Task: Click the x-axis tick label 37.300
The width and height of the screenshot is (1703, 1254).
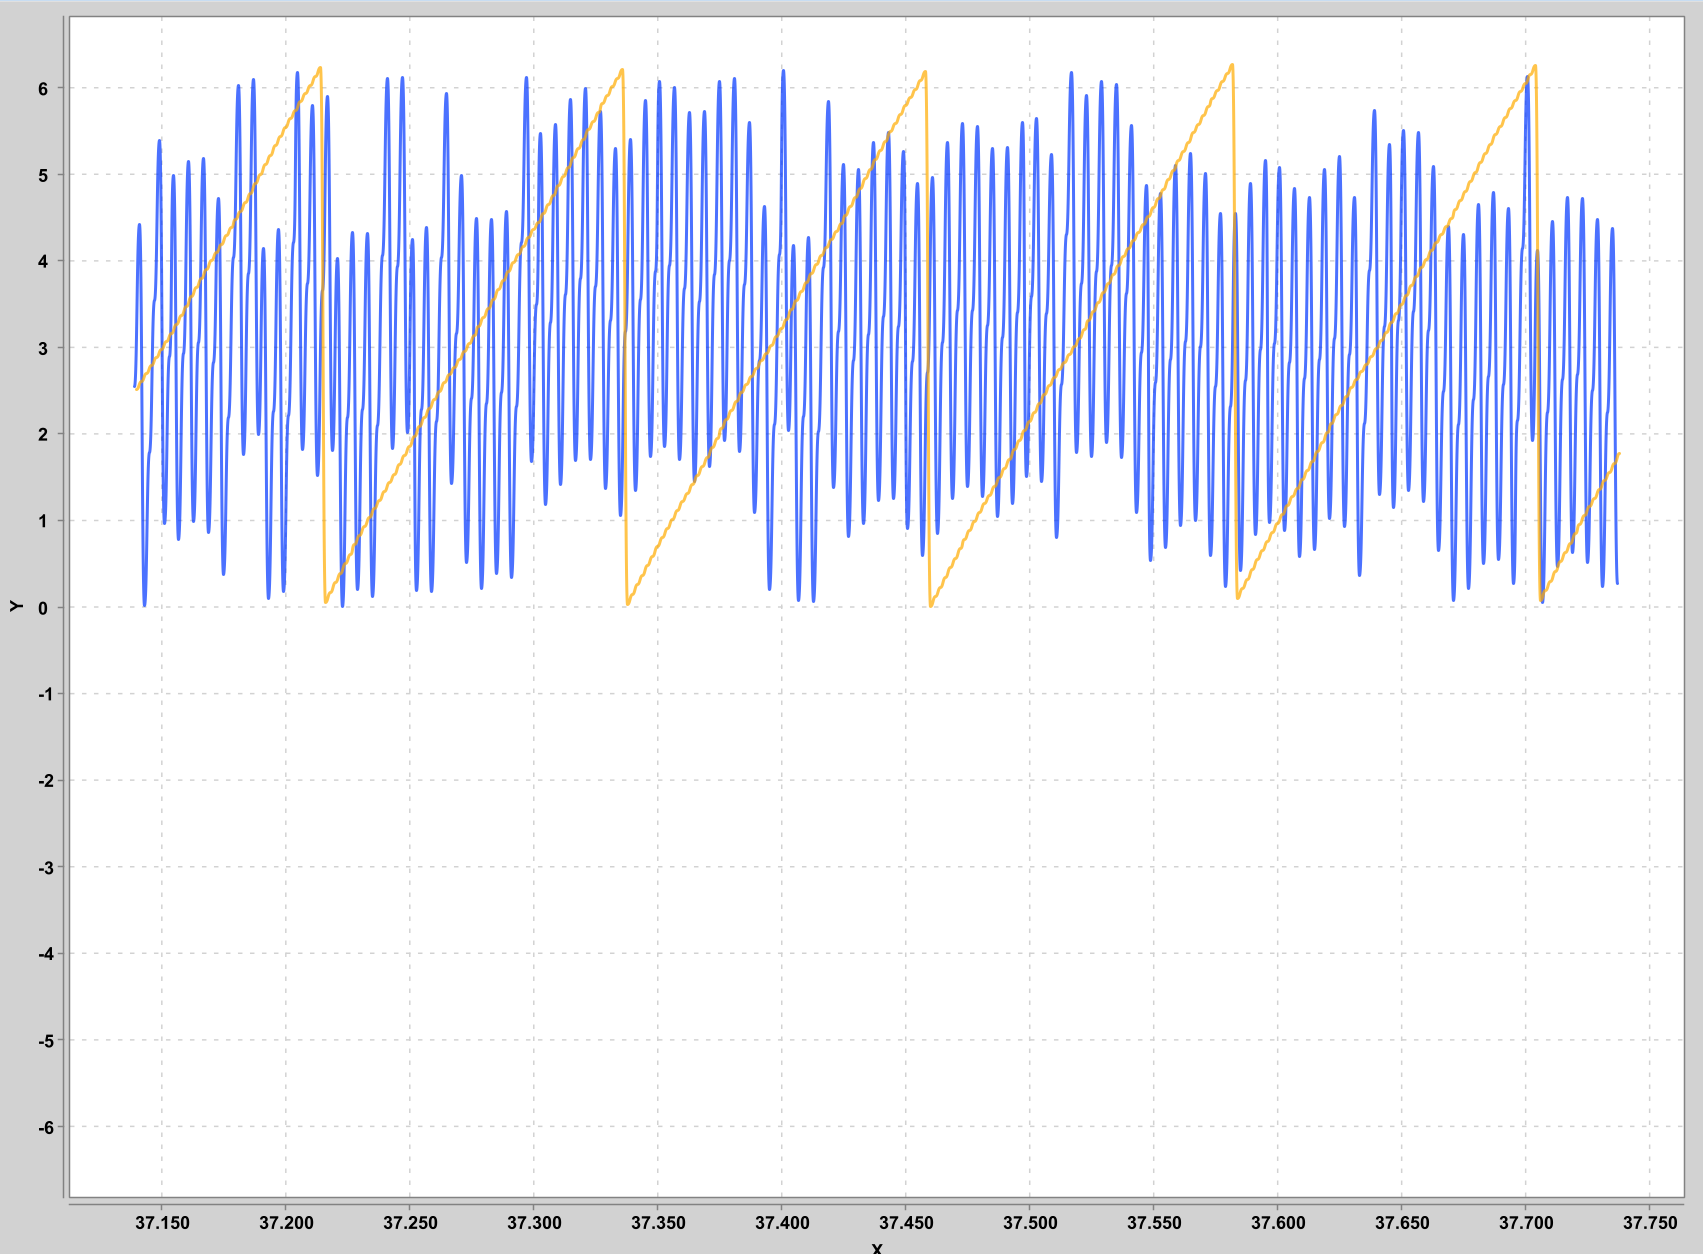Action: (534, 1223)
